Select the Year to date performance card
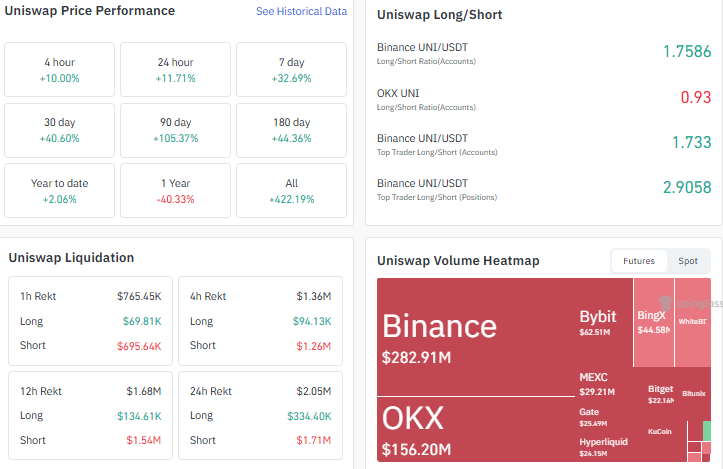The width and height of the screenshot is (723, 469). point(59,190)
